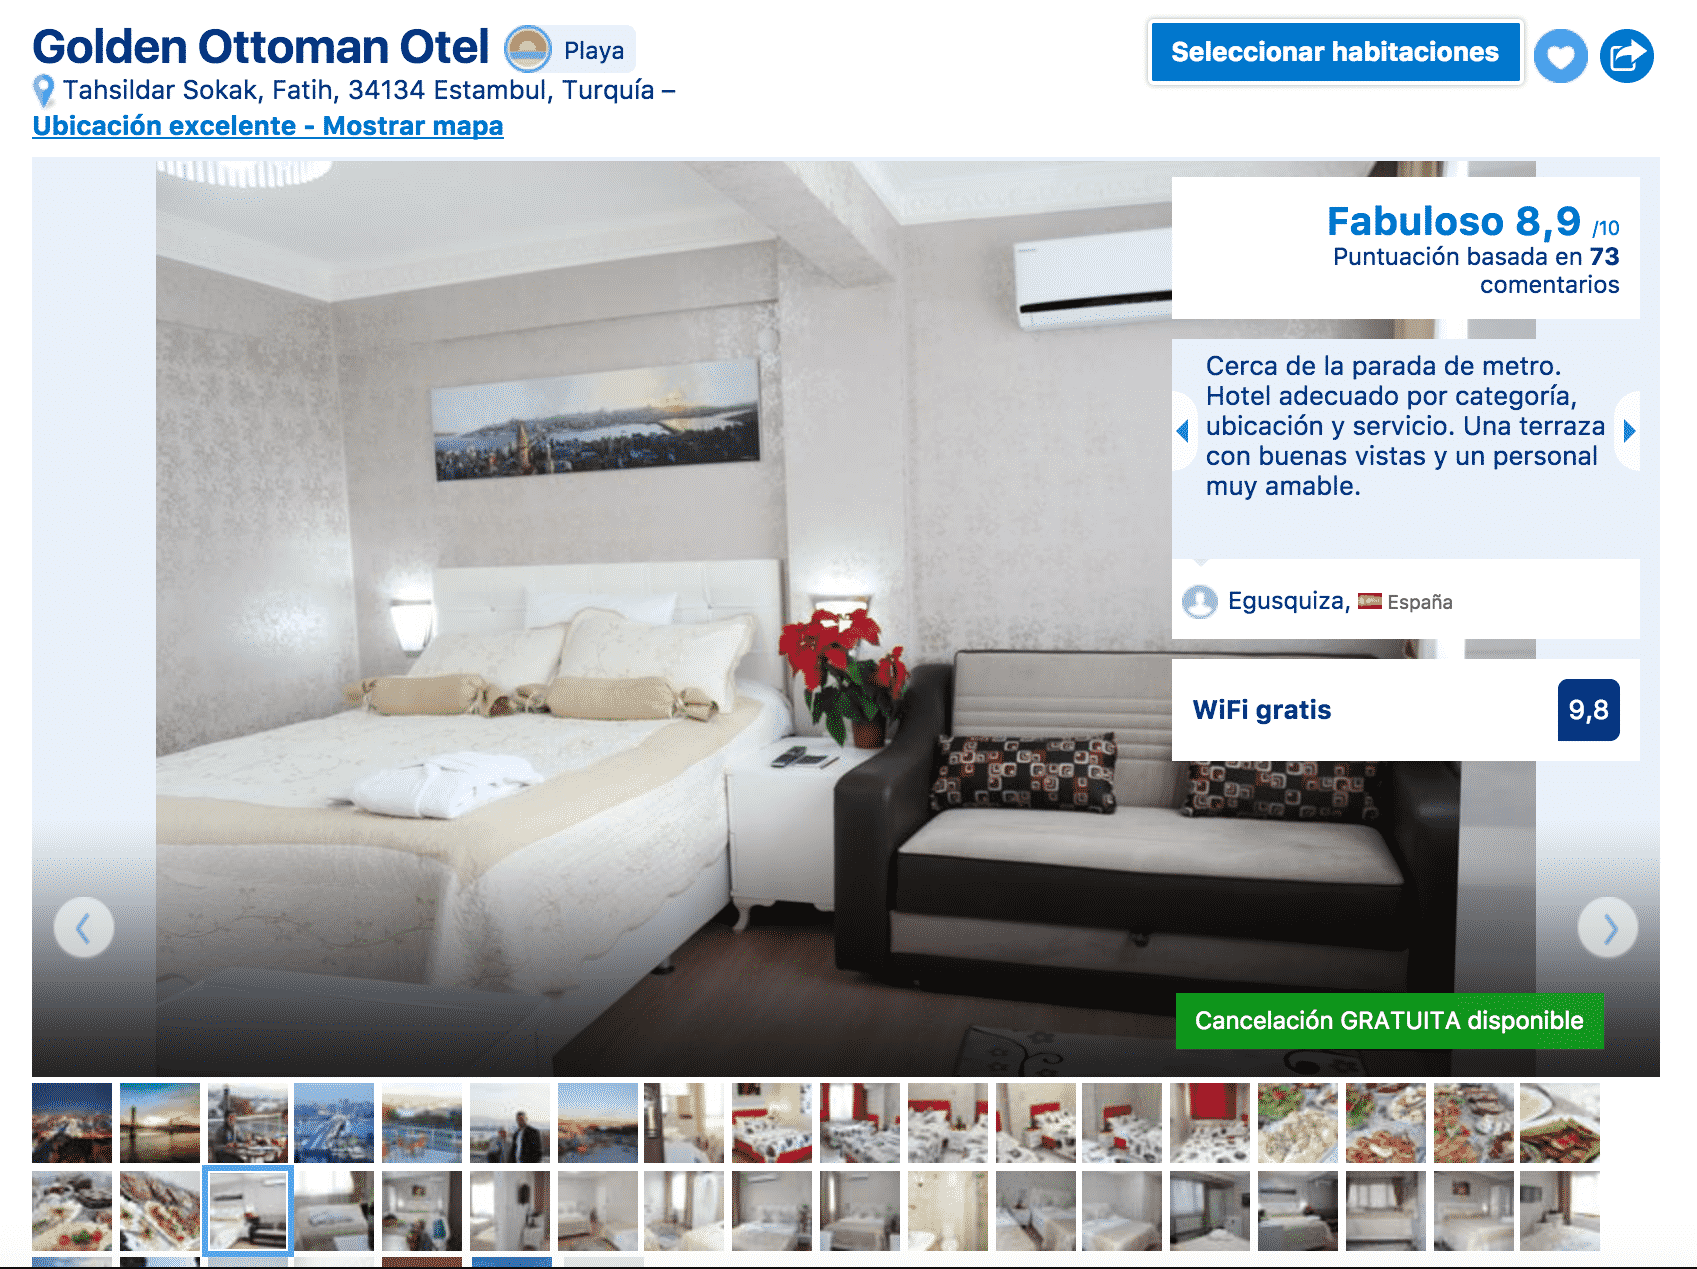This screenshot has width=1697, height=1269.
Task: Open the last food platter thumbnail in top row
Action: (x=1560, y=1123)
